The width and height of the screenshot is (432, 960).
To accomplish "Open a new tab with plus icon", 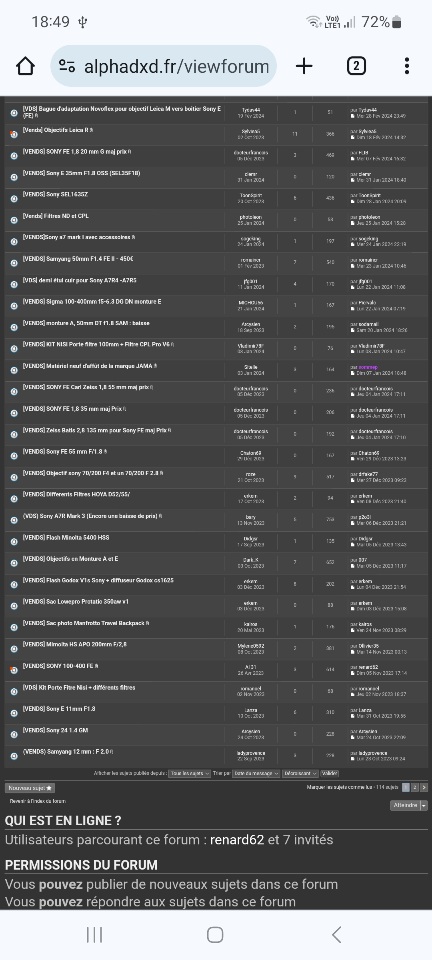I will 304,66.
